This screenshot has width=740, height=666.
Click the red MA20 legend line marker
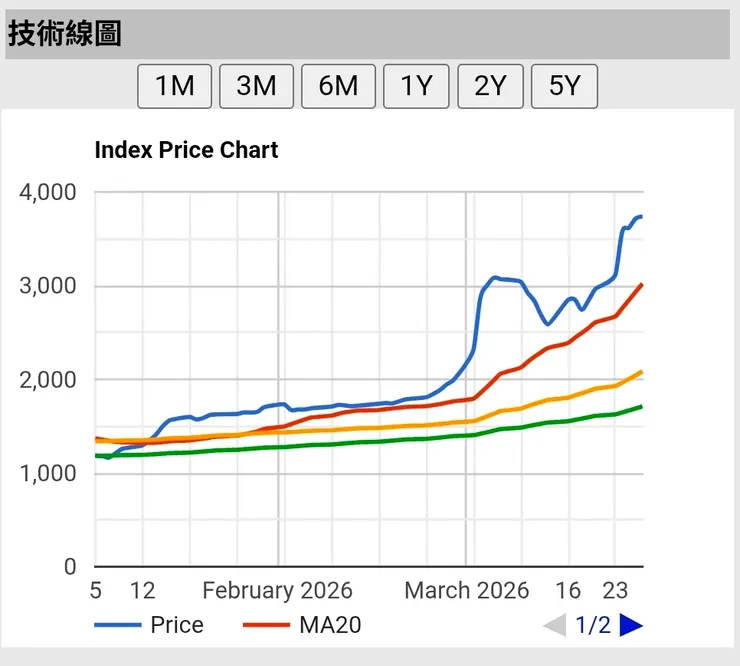(266, 625)
